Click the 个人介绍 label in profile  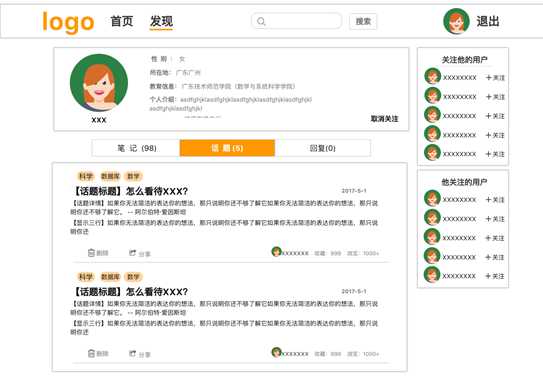[x=163, y=100]
